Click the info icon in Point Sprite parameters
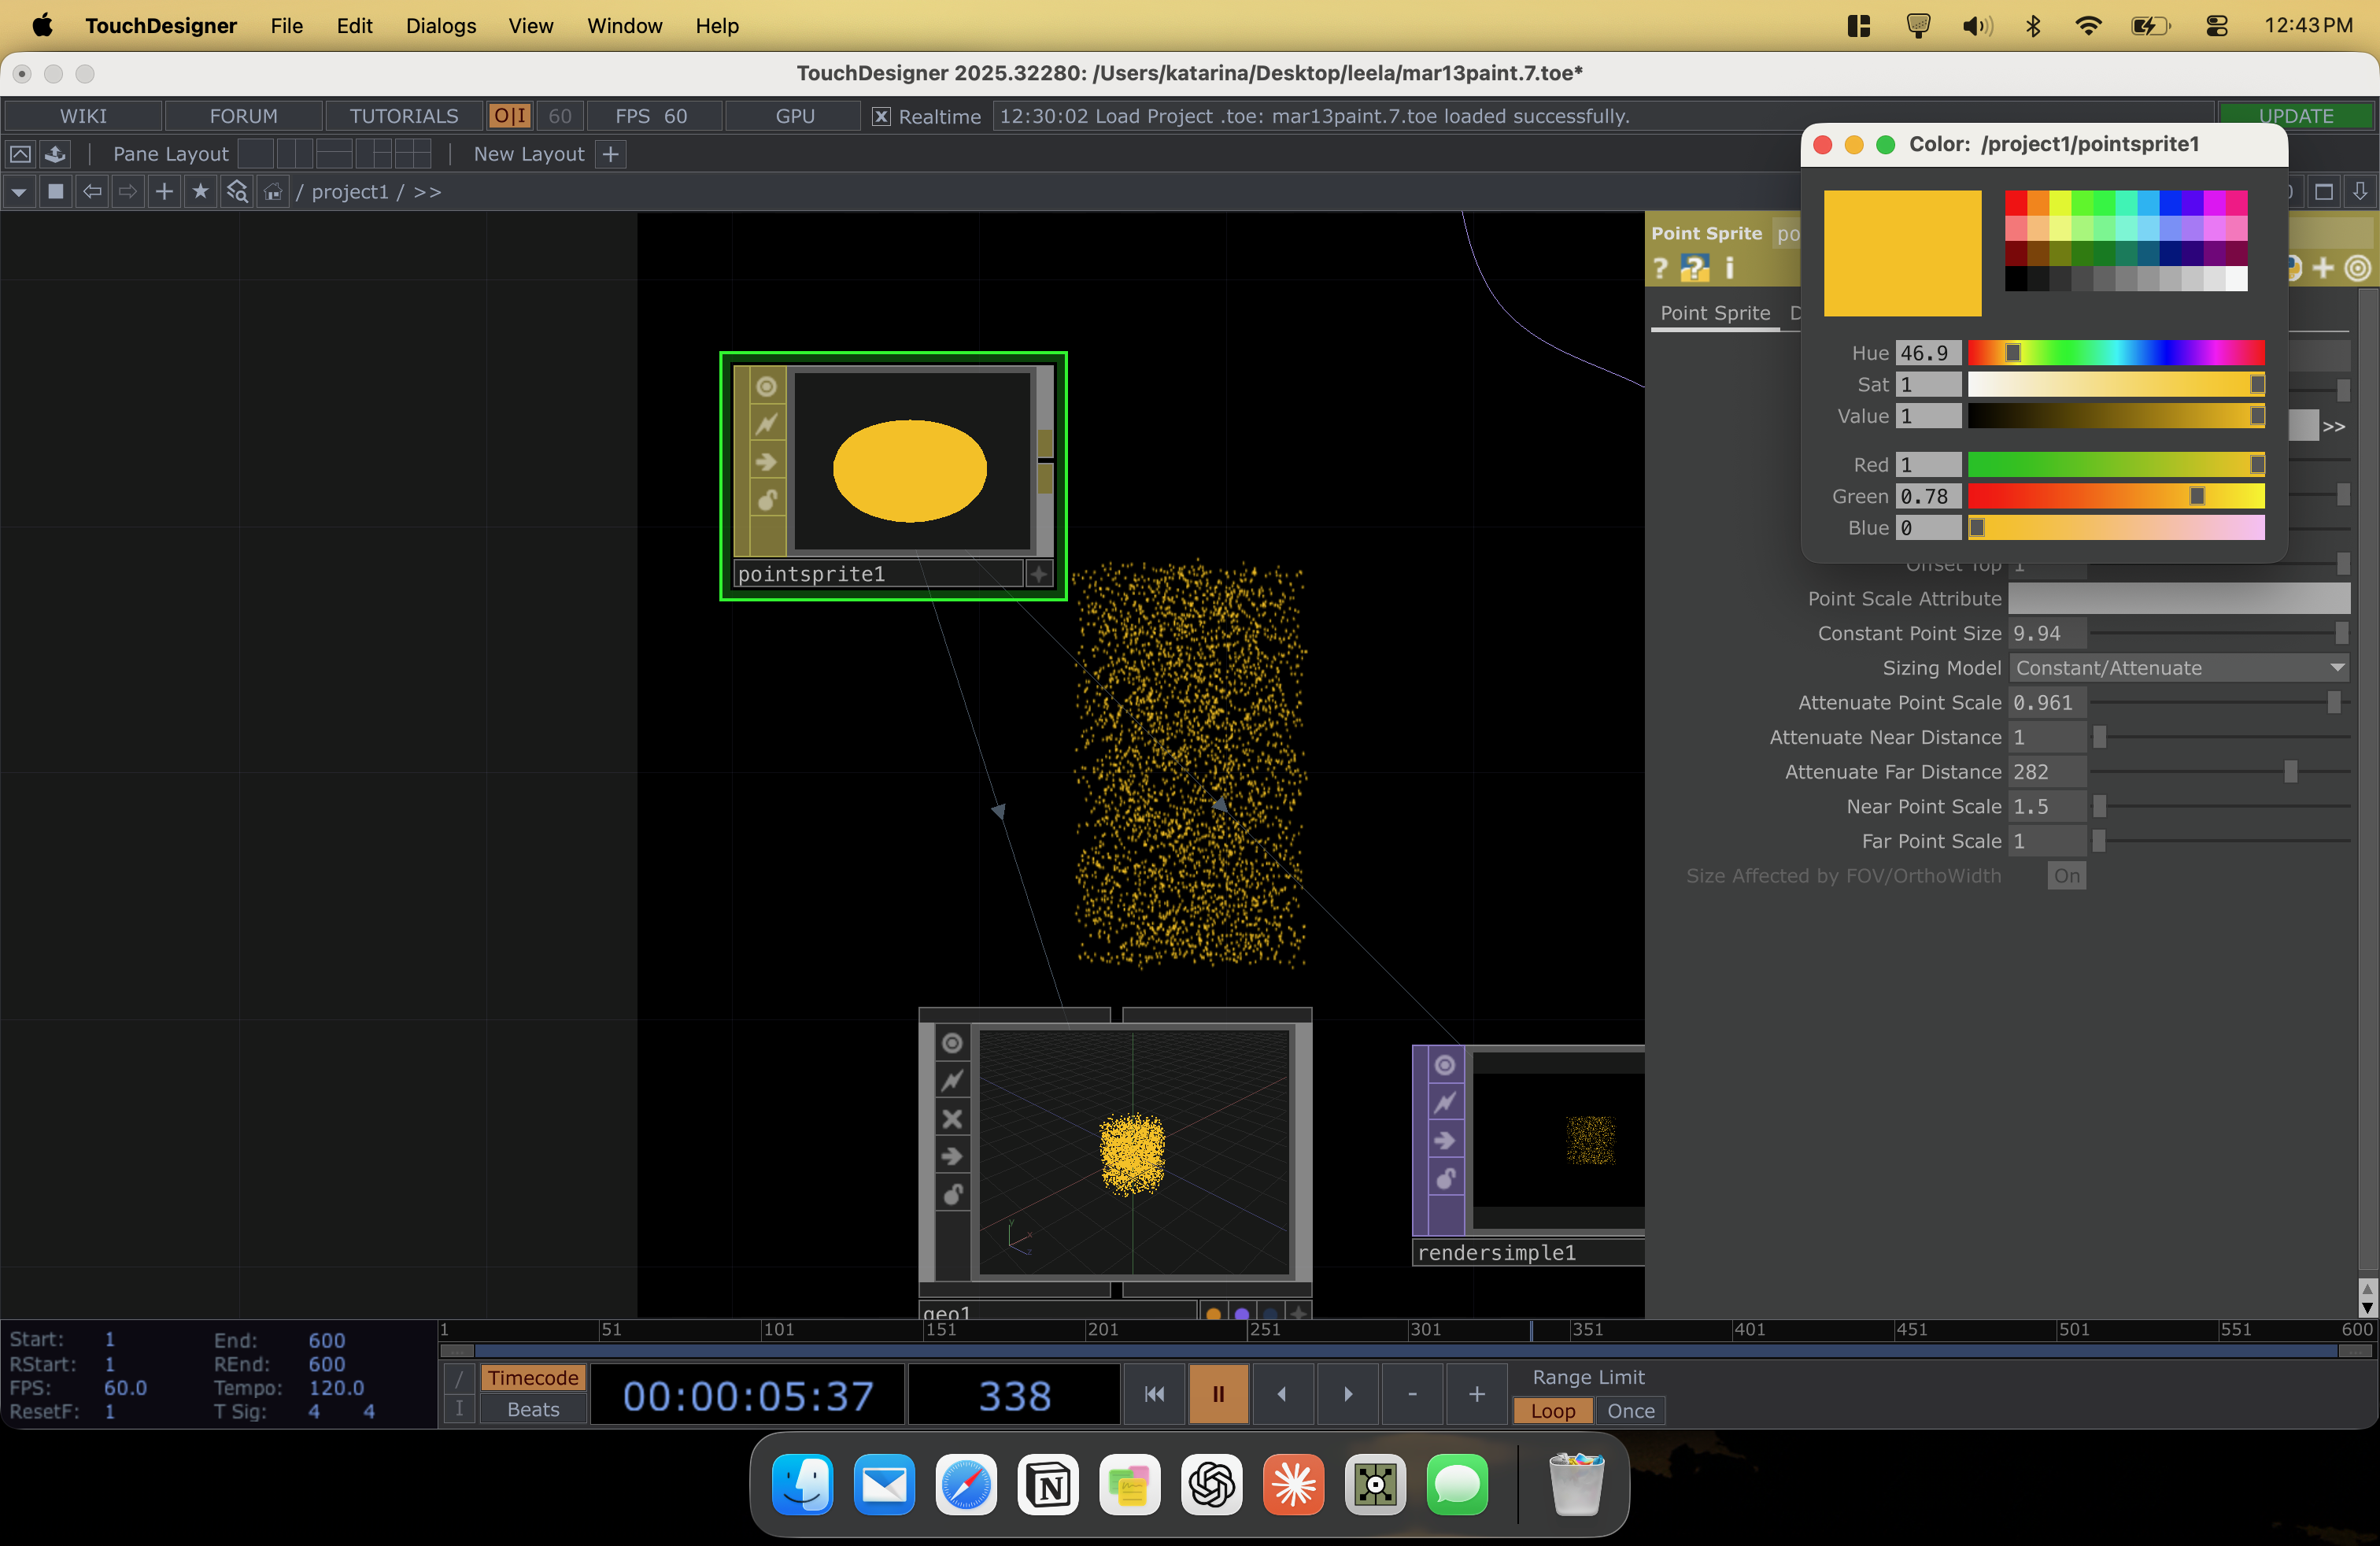2380x1546 pixels. [1730, 268]
